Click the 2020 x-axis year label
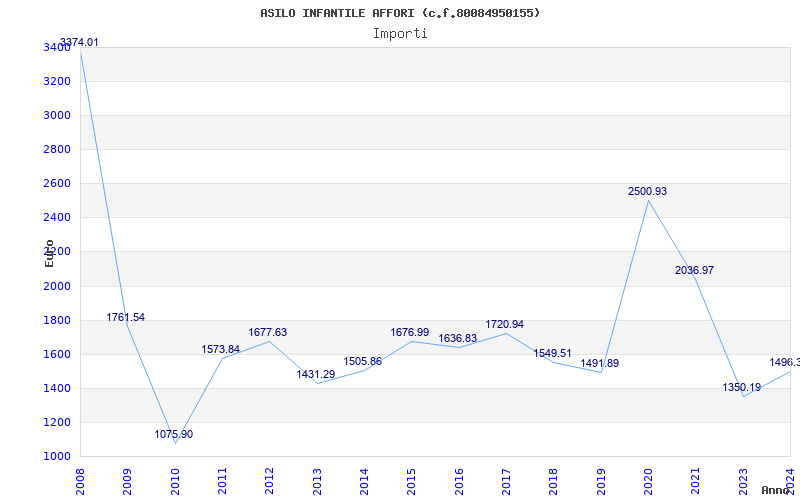The width and height of the screenshot is (800, 500). (648, 481)
